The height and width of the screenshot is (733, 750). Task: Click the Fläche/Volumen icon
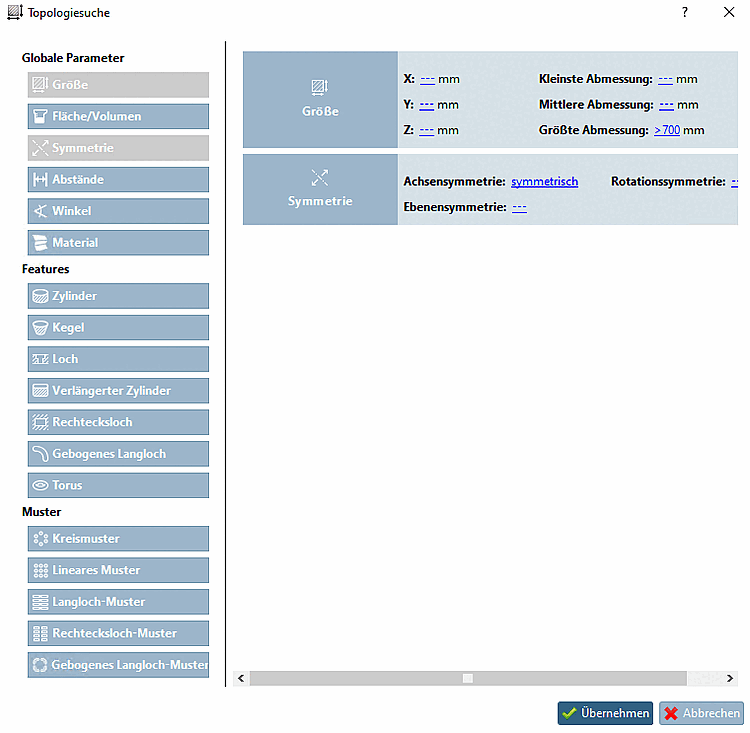40,116
